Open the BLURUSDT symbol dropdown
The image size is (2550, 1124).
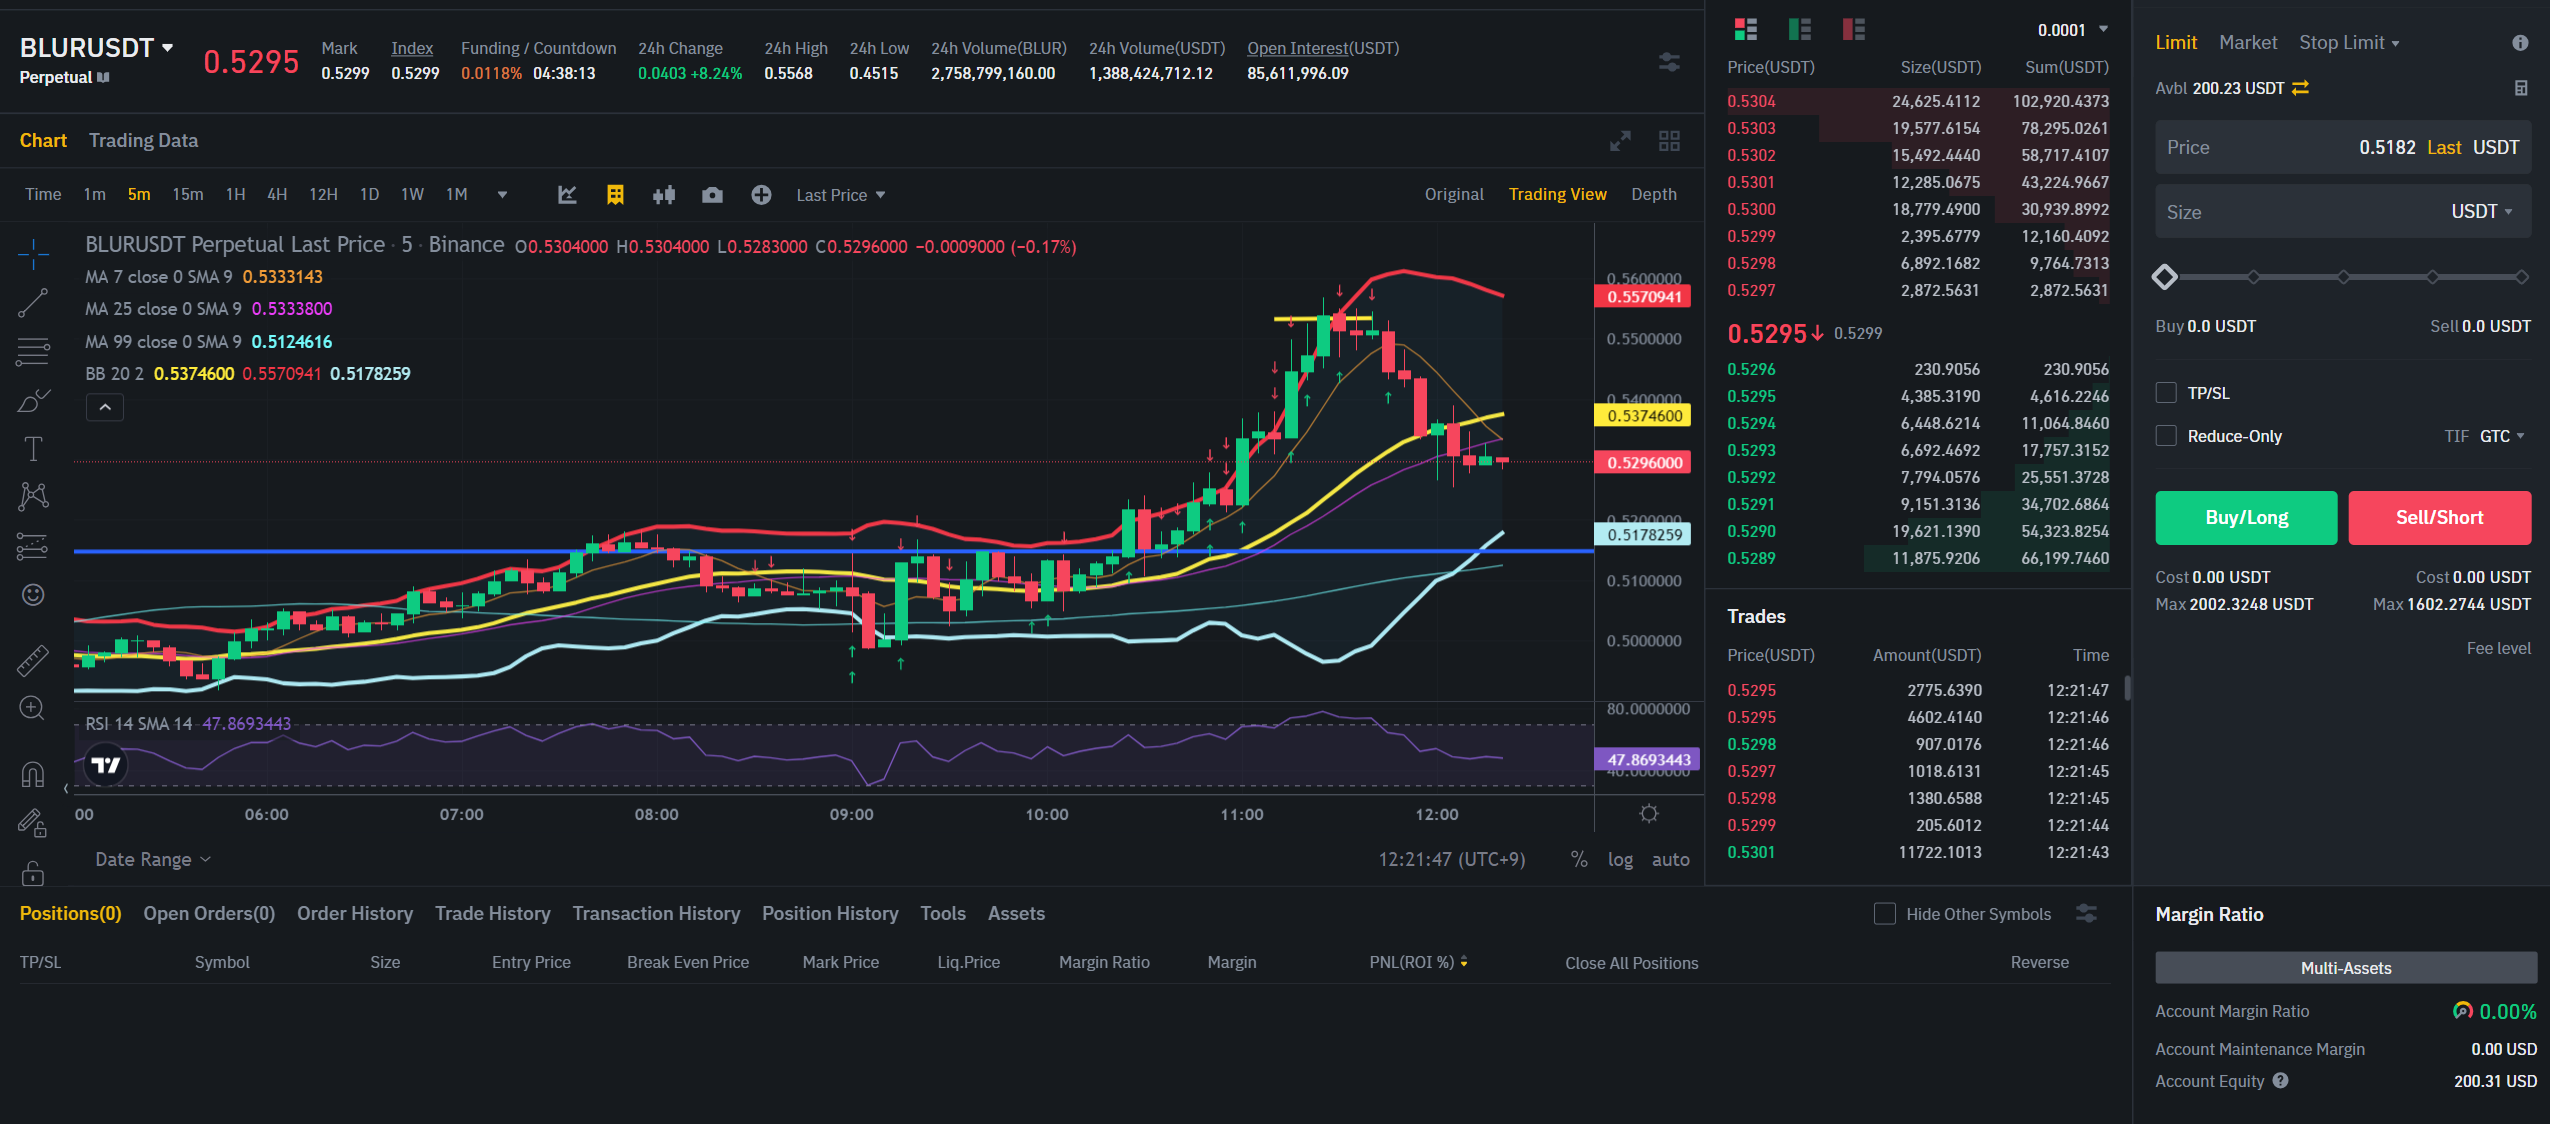pyautogui.click(x=168, y=47)
